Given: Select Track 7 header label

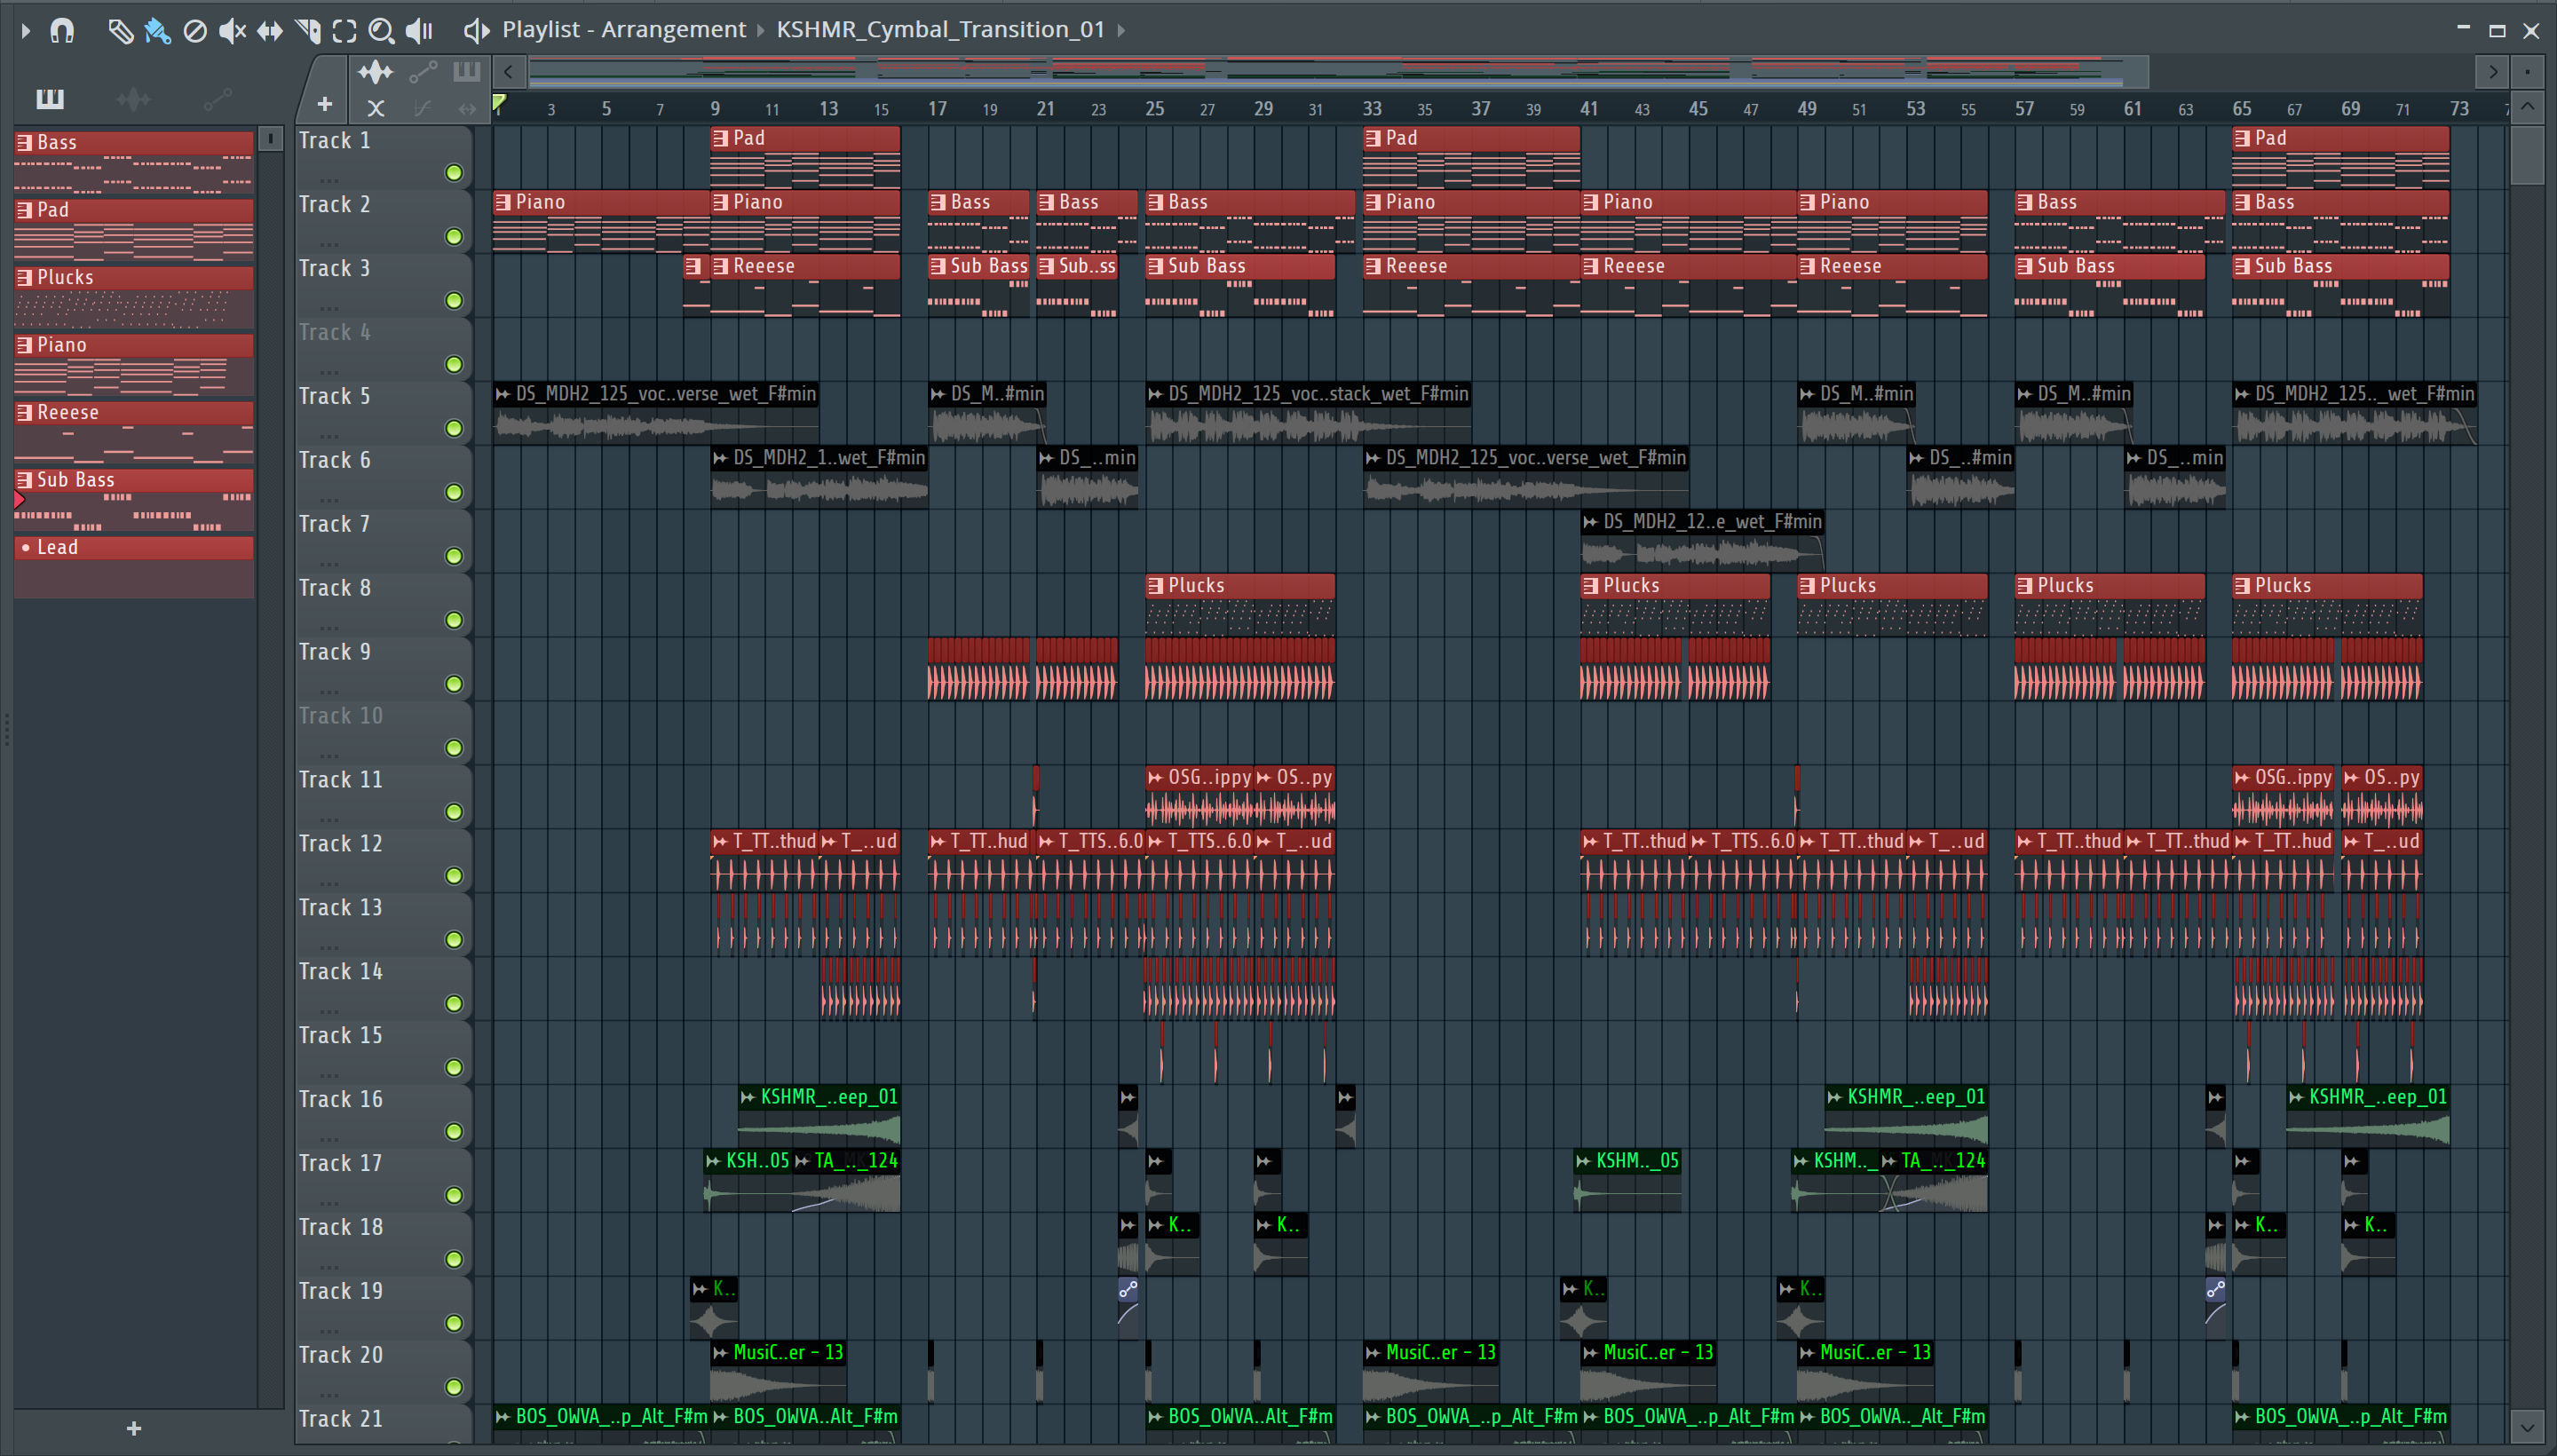Looking at the screenshot, I should coord(335,524).
